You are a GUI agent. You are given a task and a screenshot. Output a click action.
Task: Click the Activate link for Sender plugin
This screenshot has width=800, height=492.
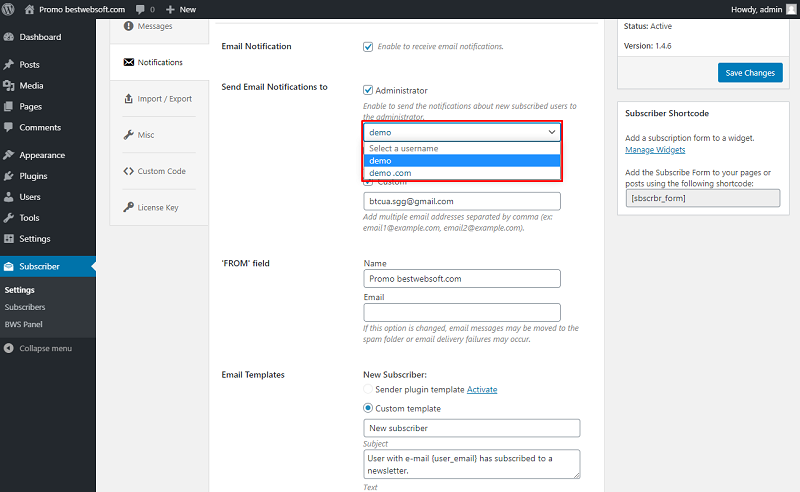[482, 389]
